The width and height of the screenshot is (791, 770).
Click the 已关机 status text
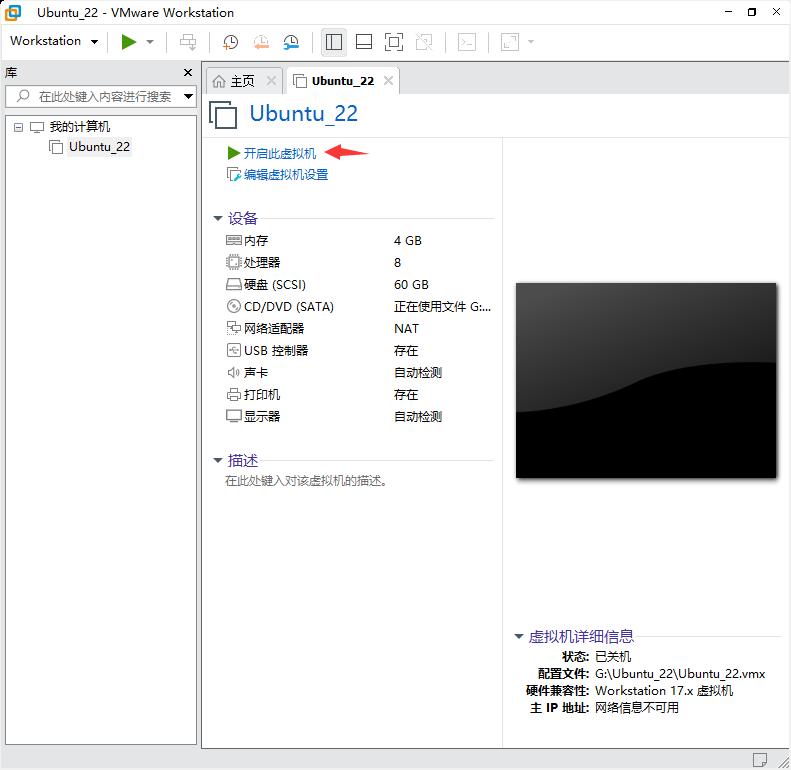tap(613, 656)
